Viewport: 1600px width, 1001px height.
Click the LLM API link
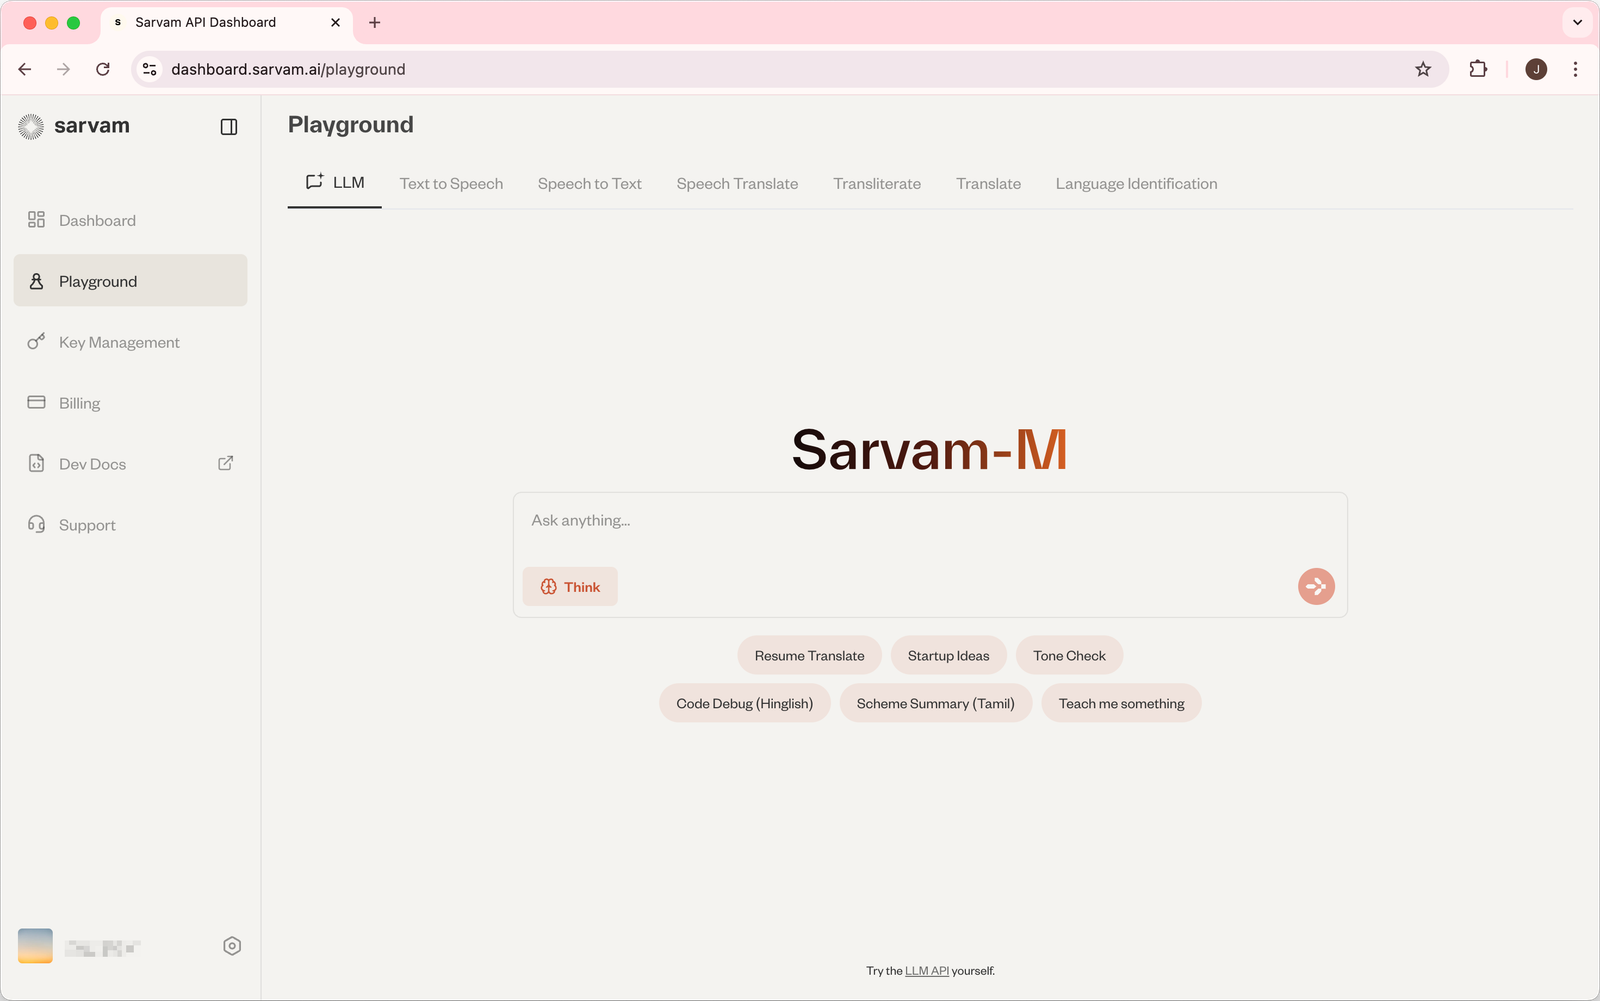[926, 970]
